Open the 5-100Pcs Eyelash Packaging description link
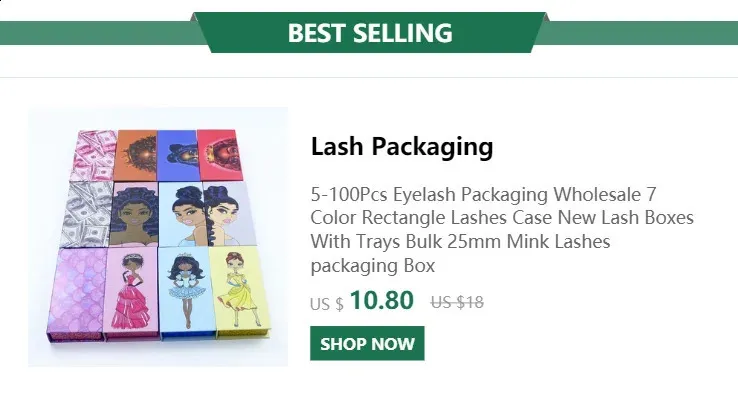This screenshot has width=738, height=407. click(502, 230)
